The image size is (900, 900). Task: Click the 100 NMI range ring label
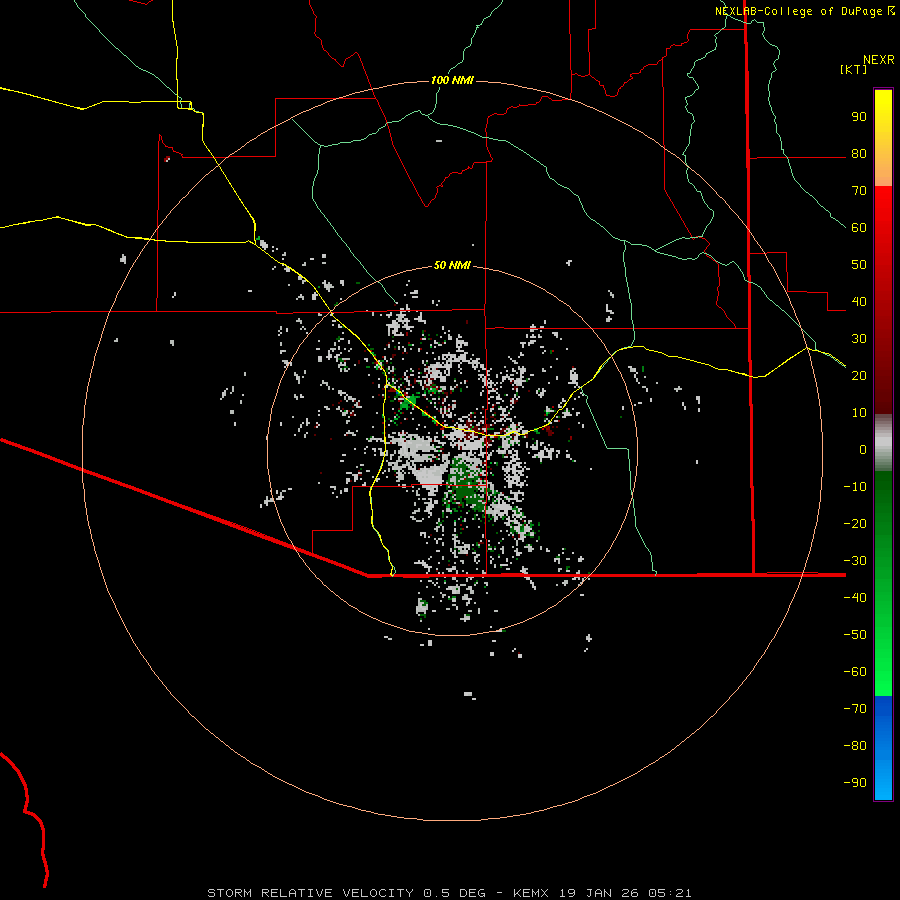(452, 80)
